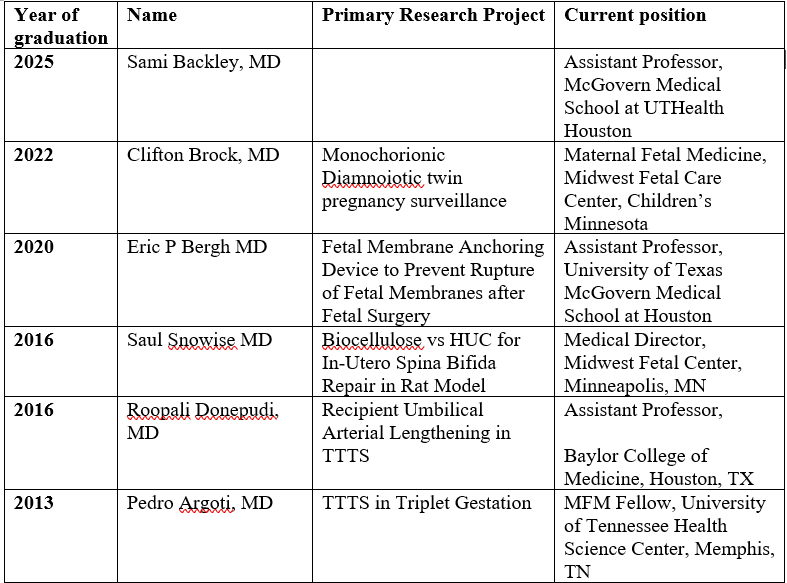Viewport: 787px width, 583px height.
Task: Click the "Fetal Membrane Anchoring Device" project text
Action: [x=433, y=258]
